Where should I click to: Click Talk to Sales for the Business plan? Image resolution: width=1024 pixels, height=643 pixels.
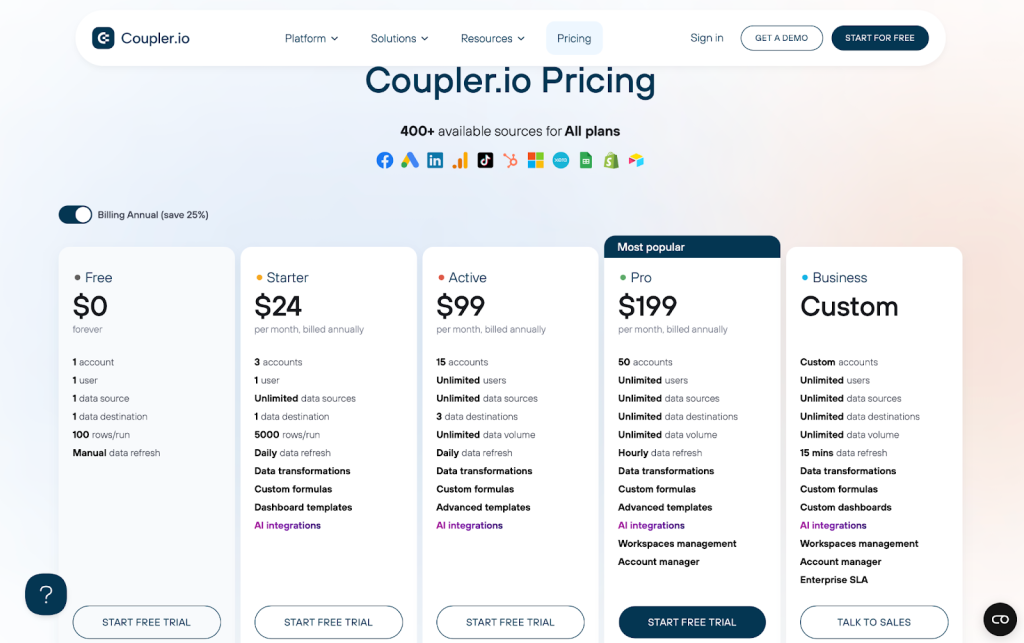[x=874, y=622]
